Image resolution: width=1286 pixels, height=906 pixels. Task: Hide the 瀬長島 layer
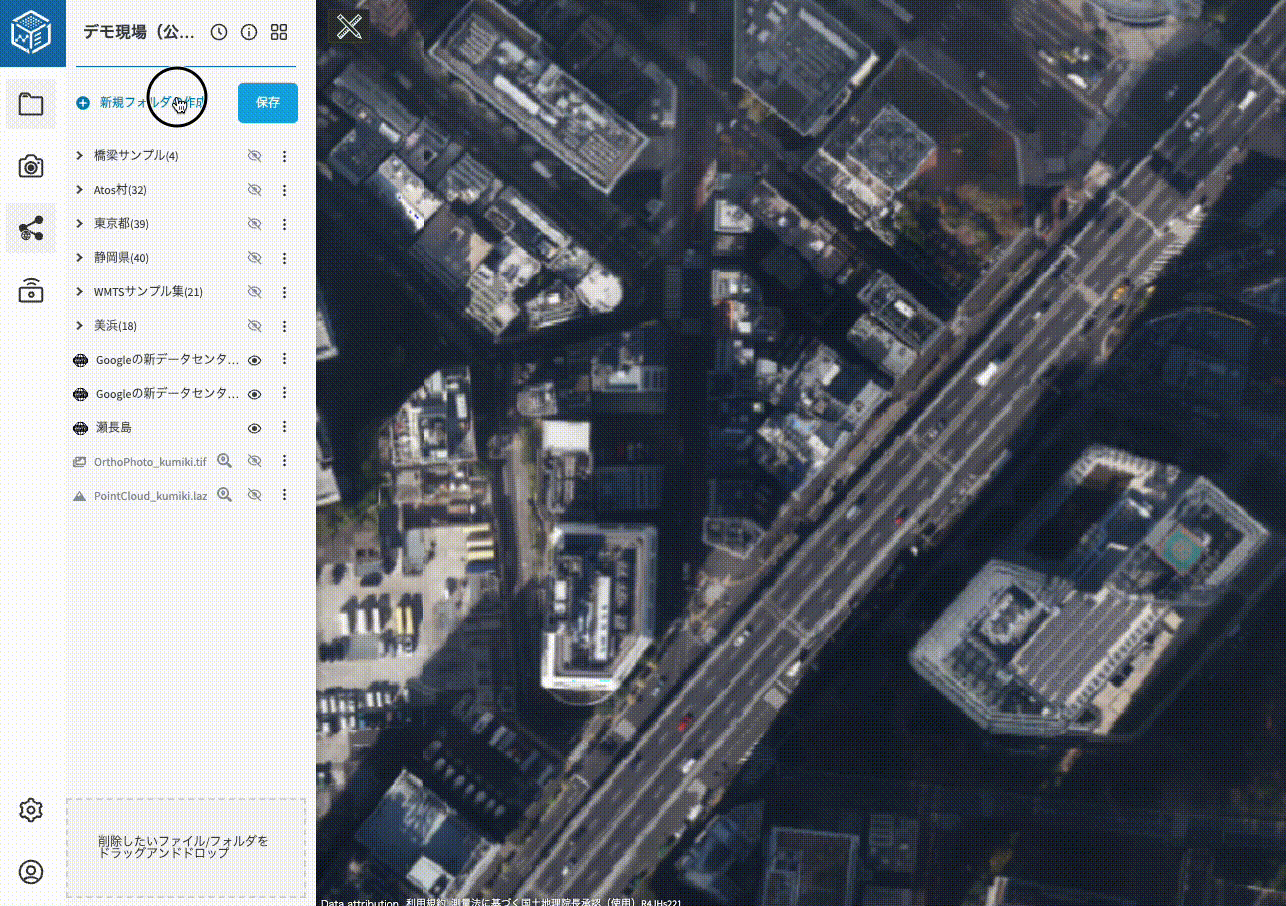point(254,428)
